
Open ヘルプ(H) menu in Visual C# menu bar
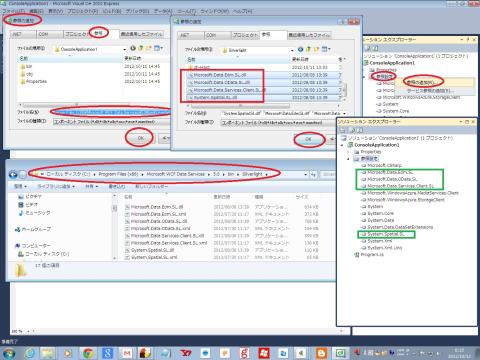tap(242, 11)
